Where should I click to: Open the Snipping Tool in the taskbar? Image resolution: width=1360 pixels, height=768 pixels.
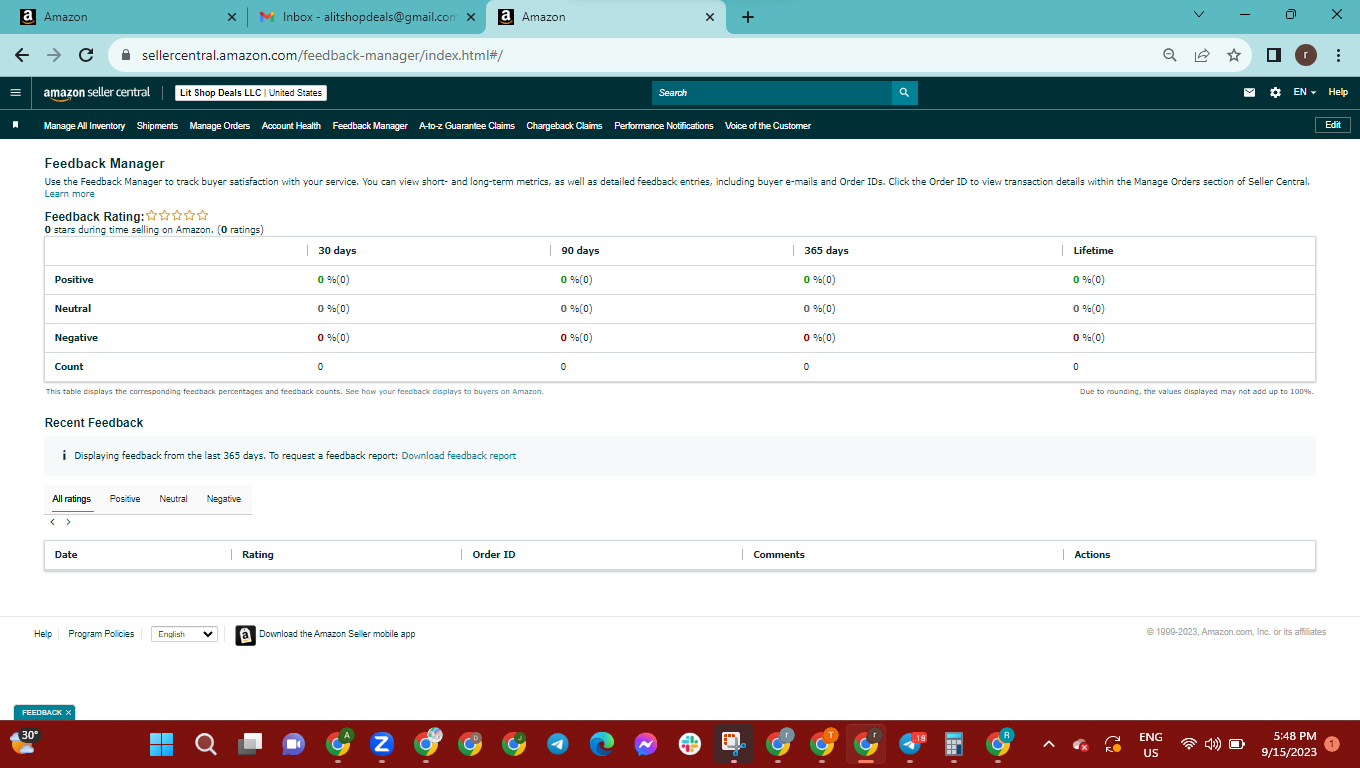(x=733, y=744)
